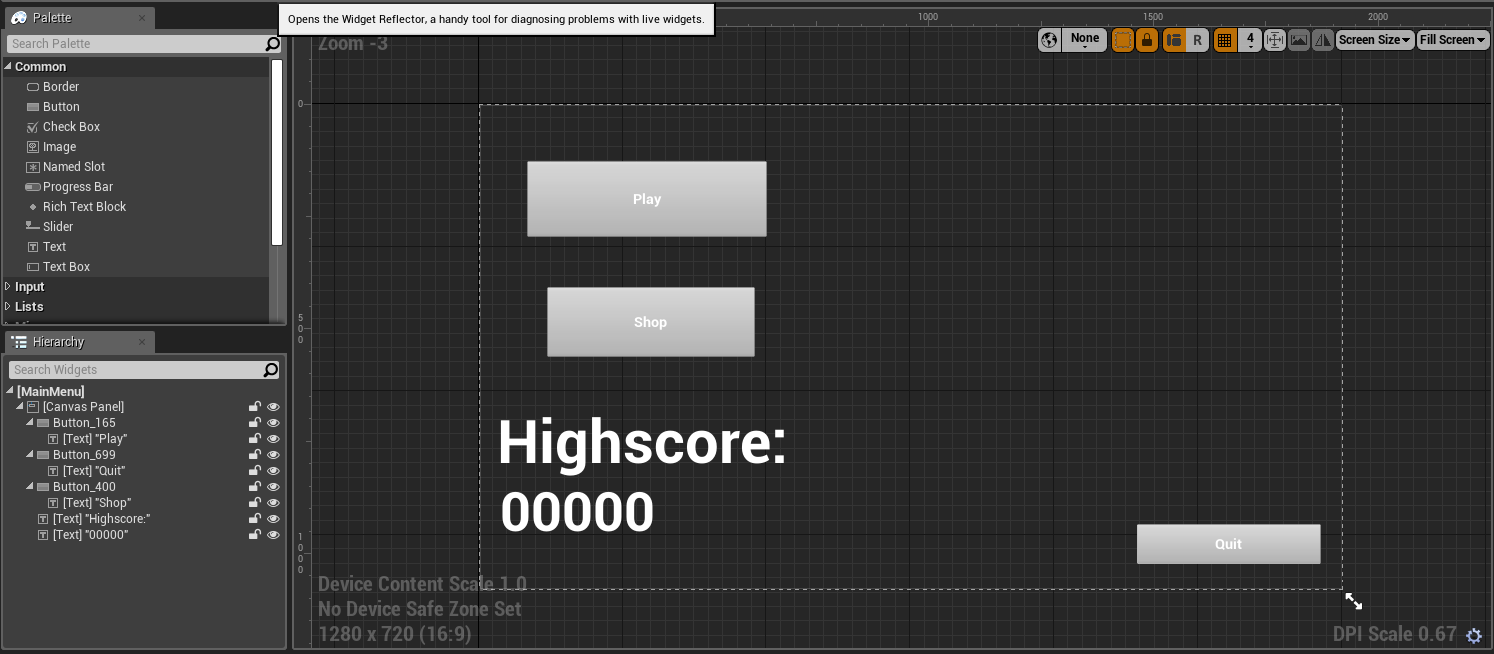The image size is (1494, 654).
Task: Toggle grid snapping icon in designer toolbar
Action: [x=1224, y=40]
